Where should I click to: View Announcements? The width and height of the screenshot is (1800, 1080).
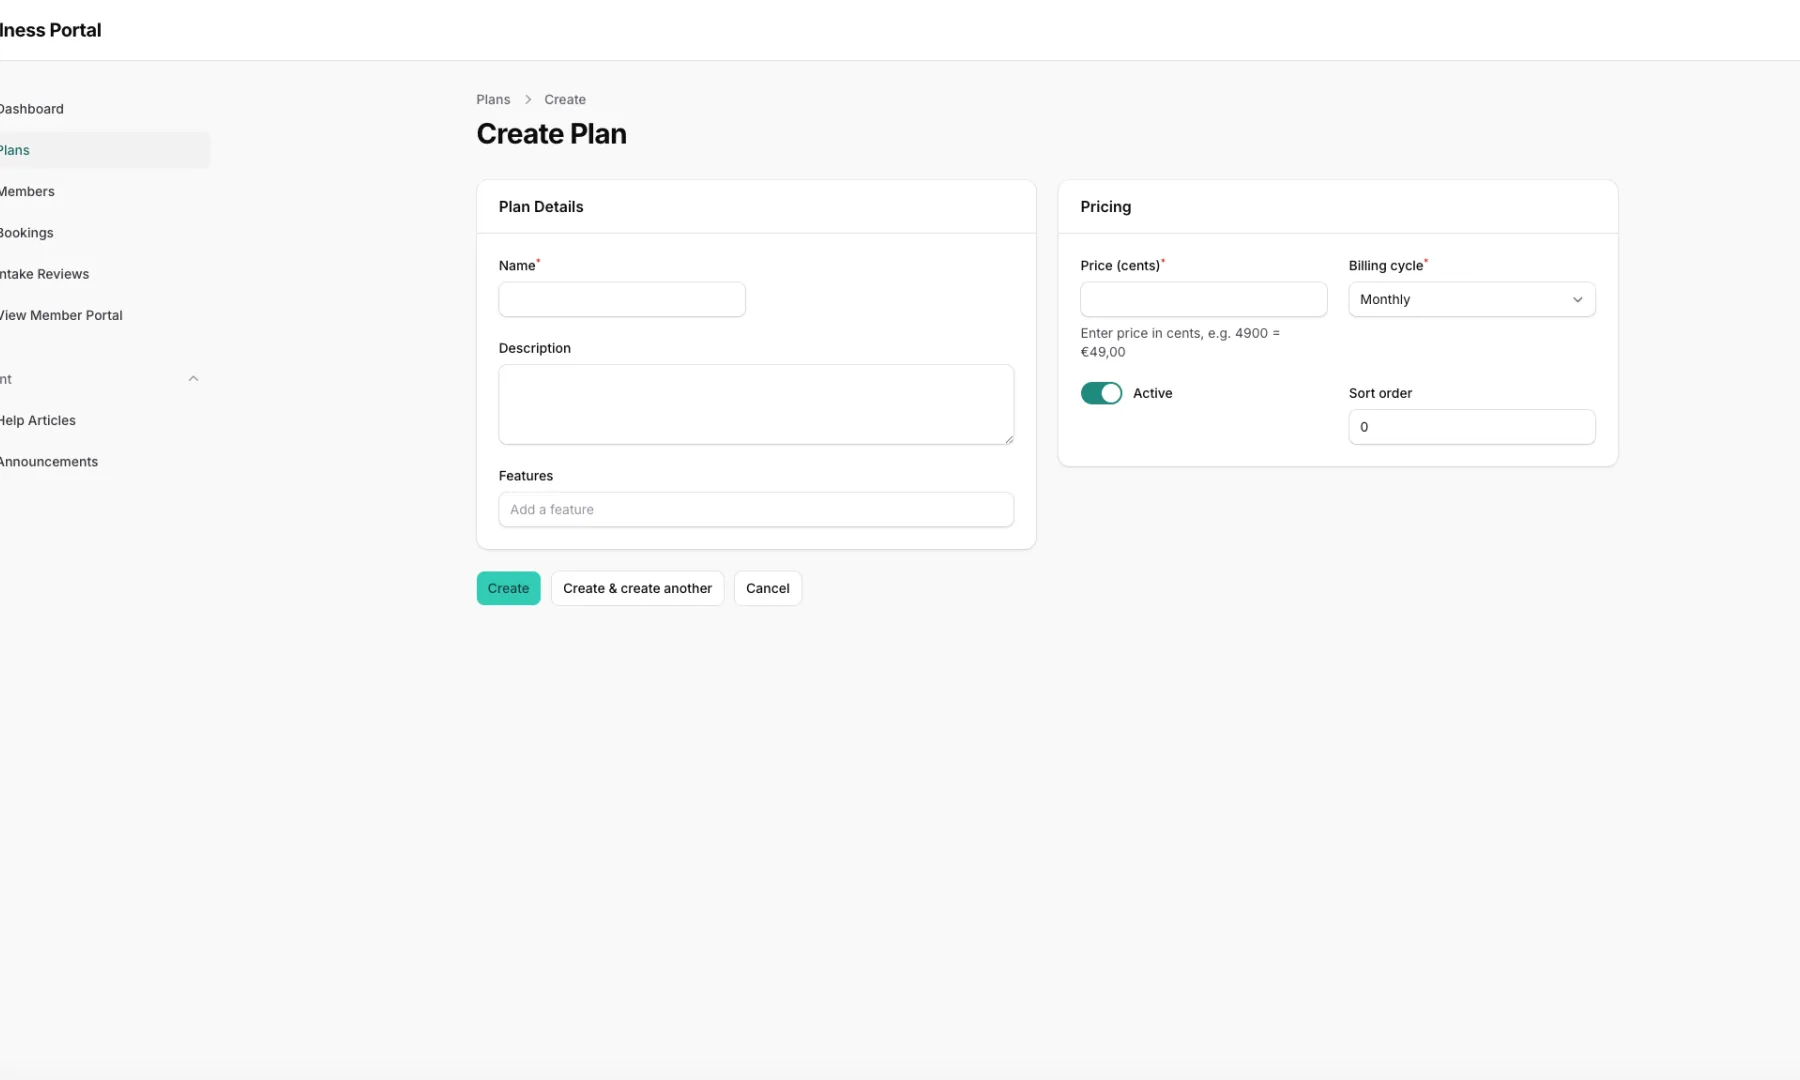(48, 461)
